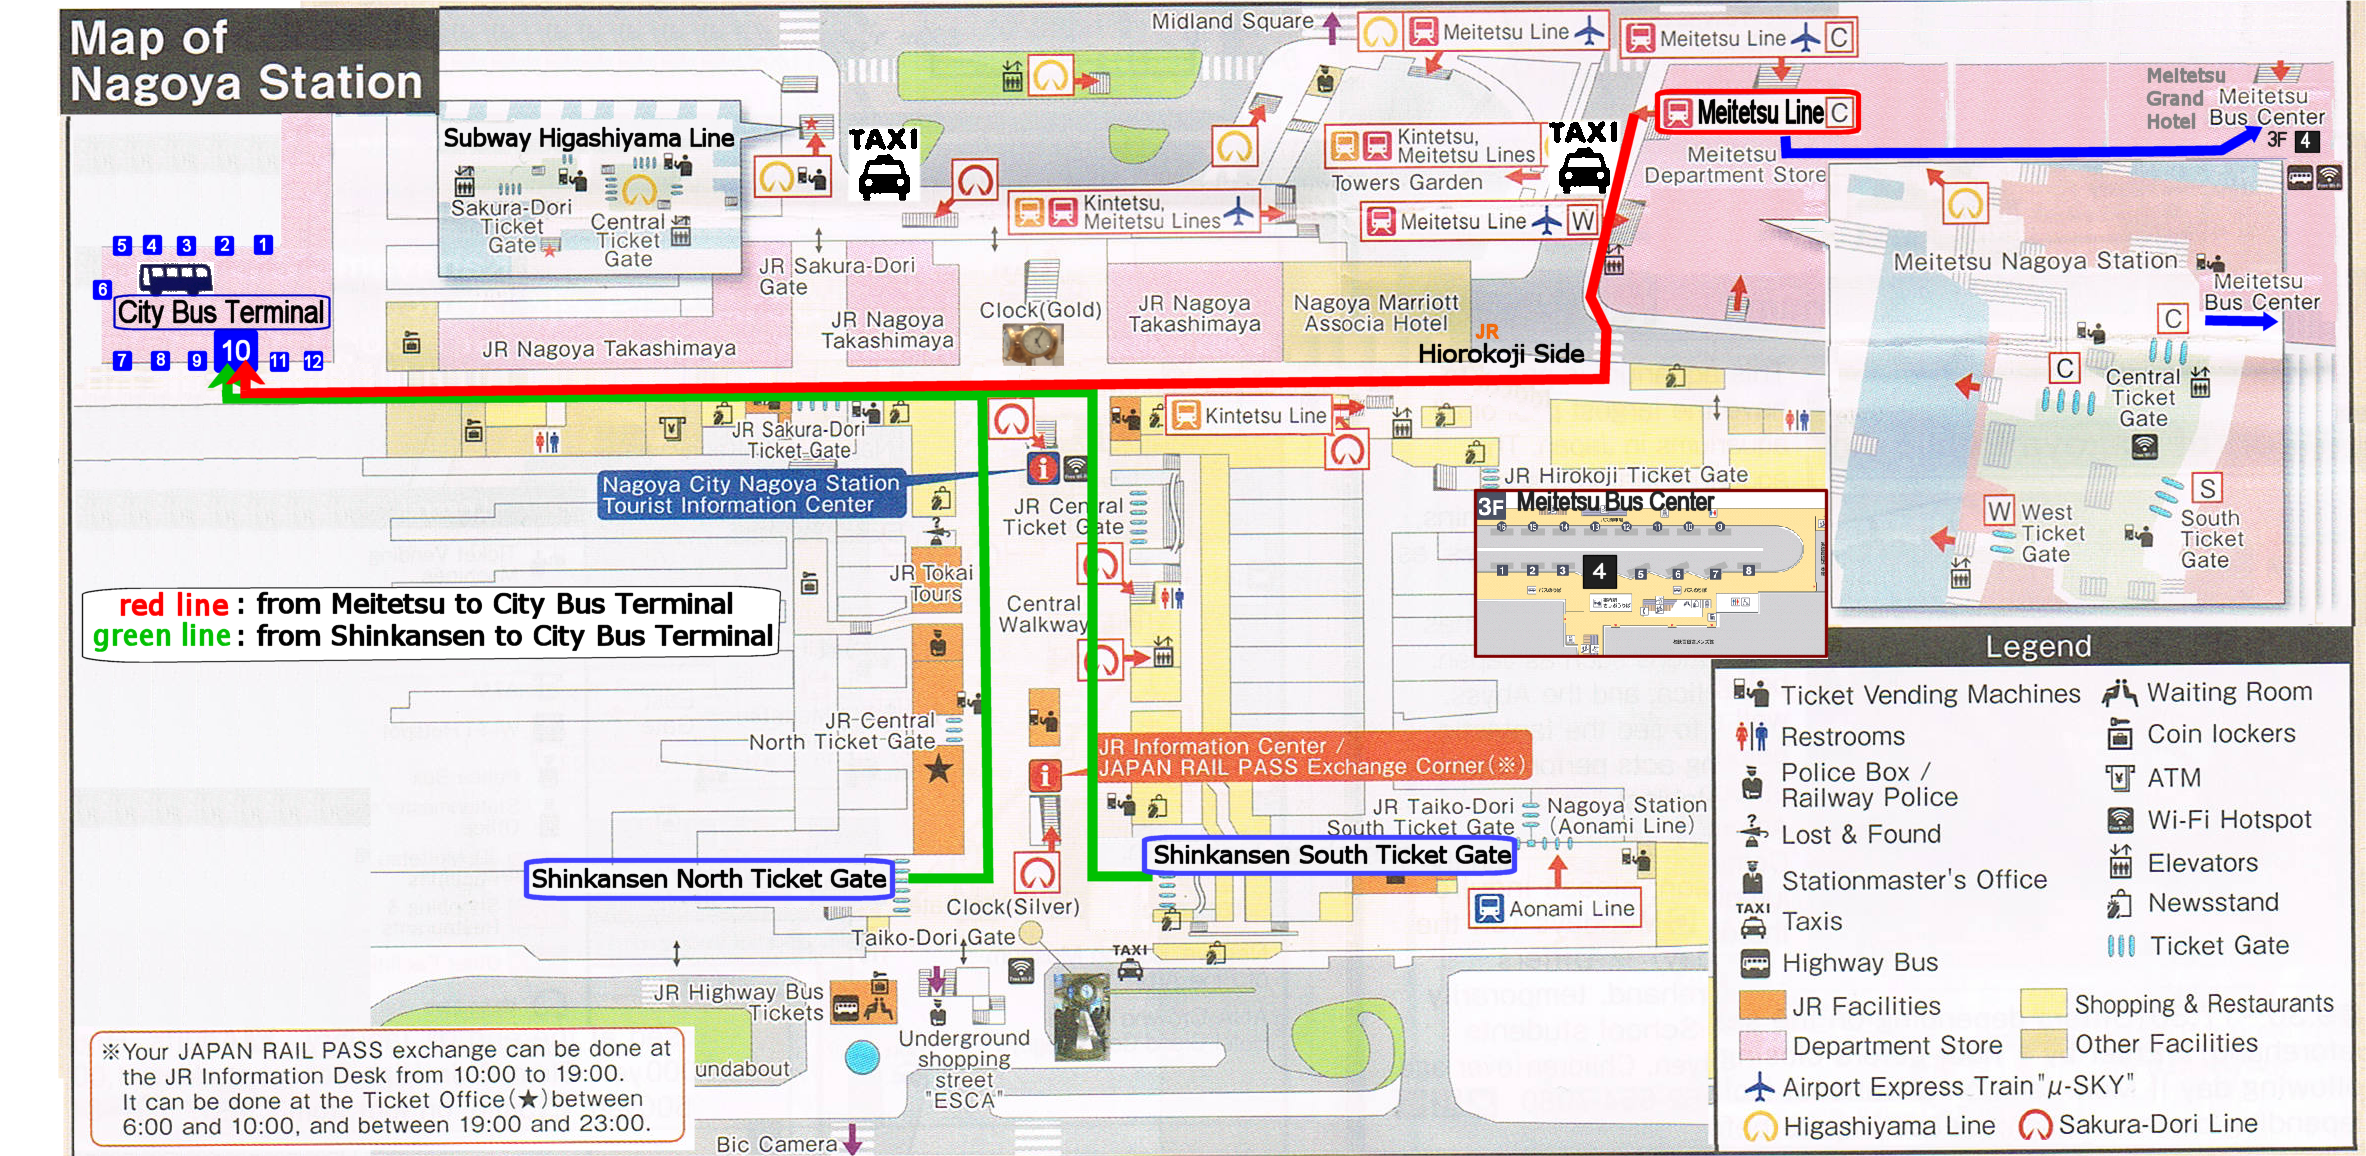Click the Bic Camera label
The height and width of the screenshot is (1156, 2366).
point(776,1144)
